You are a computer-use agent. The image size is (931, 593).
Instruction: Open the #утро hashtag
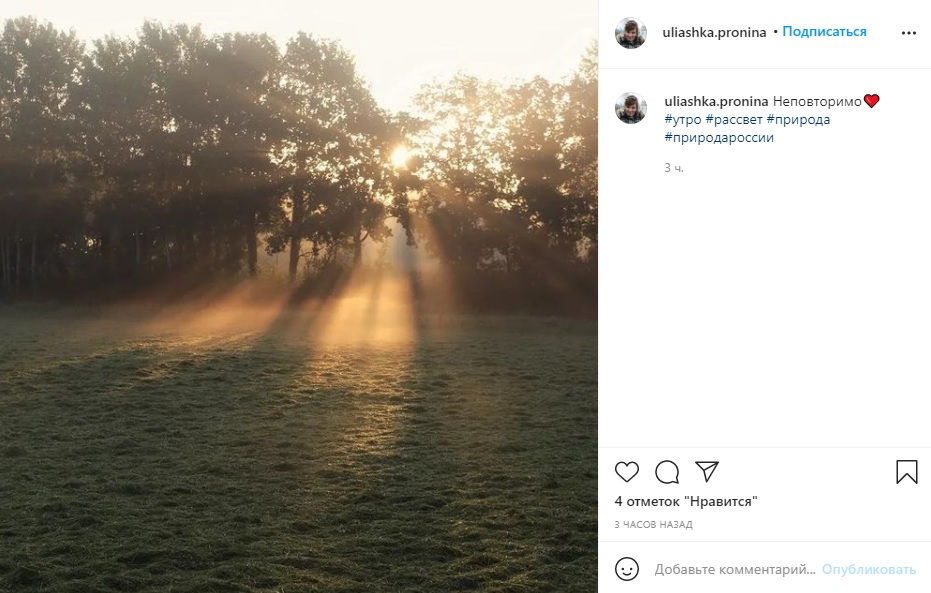[x=683, y=119]
